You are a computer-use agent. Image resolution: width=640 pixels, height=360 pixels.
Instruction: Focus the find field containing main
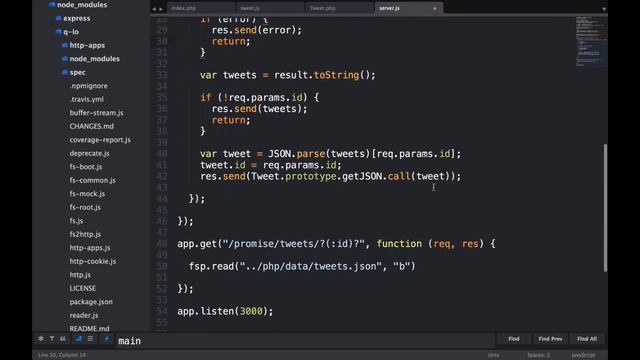pyautogui.click(x=305, y=340)
